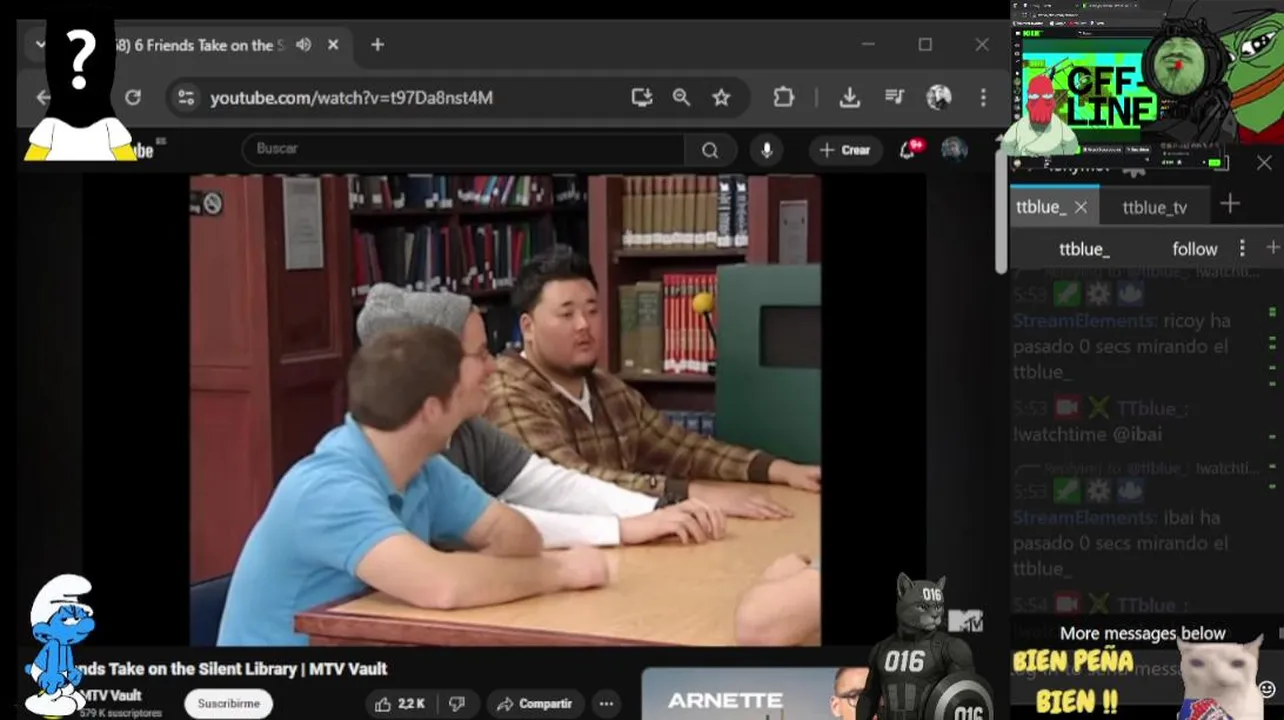The width and height of the screenshot is (1284, 720).
Task: Open chat header three-dot menu
Action: tap(1242, 248)
